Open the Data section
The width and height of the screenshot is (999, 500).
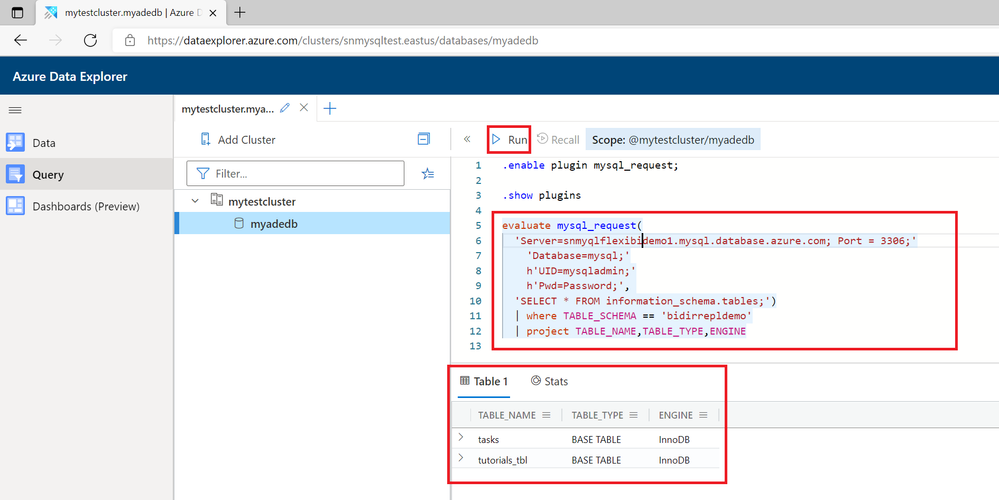pyautogui.click(x=86, y=143)
